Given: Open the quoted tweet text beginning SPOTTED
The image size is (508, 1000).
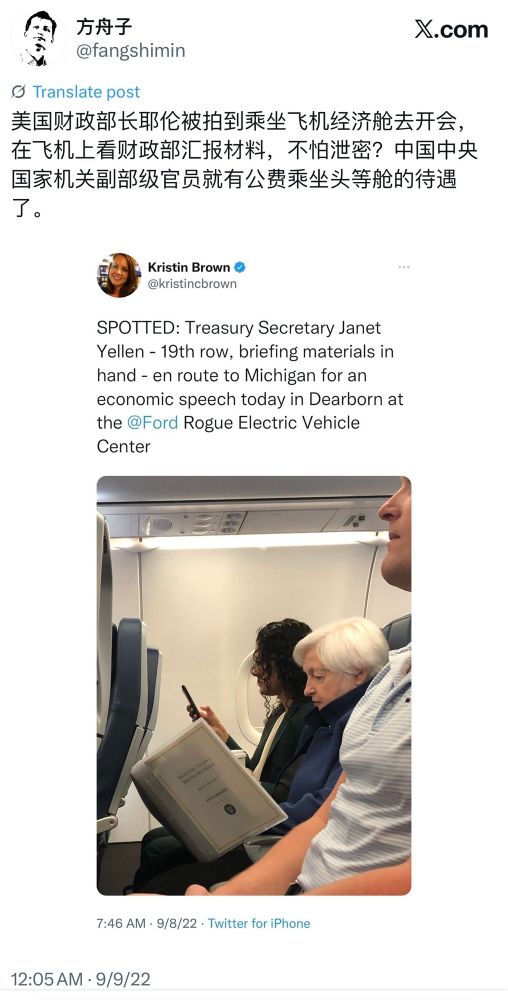Looking at the screenshot, I should pyautogui.click(x=250, y=387).
